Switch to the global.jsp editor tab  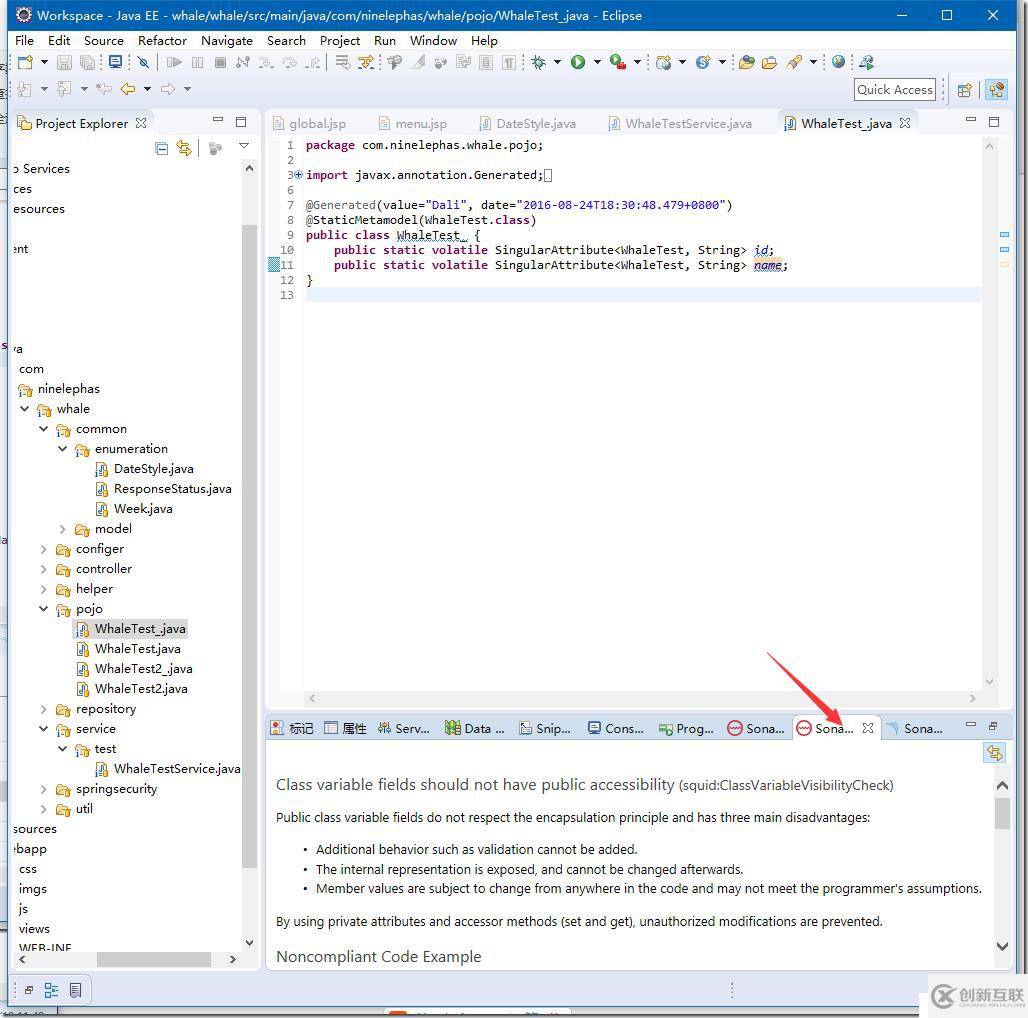pos(309,123)
